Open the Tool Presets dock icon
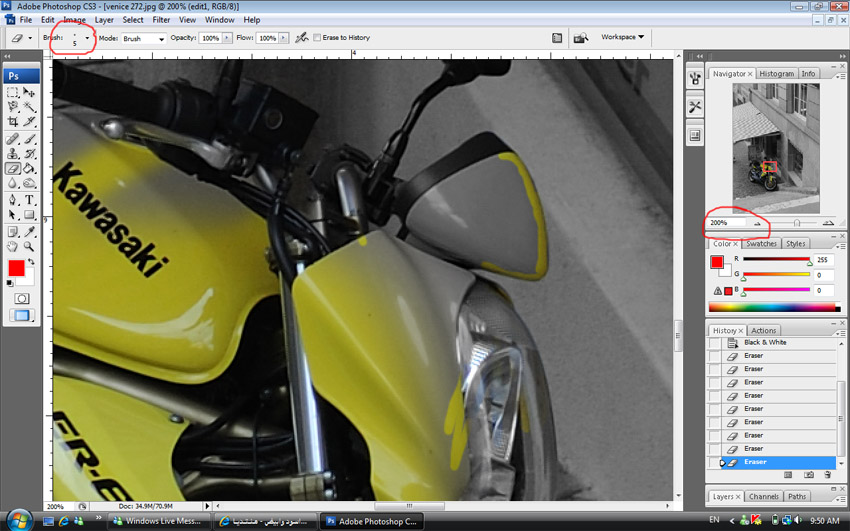The image size is (850, 531). (x=695, y=107)
